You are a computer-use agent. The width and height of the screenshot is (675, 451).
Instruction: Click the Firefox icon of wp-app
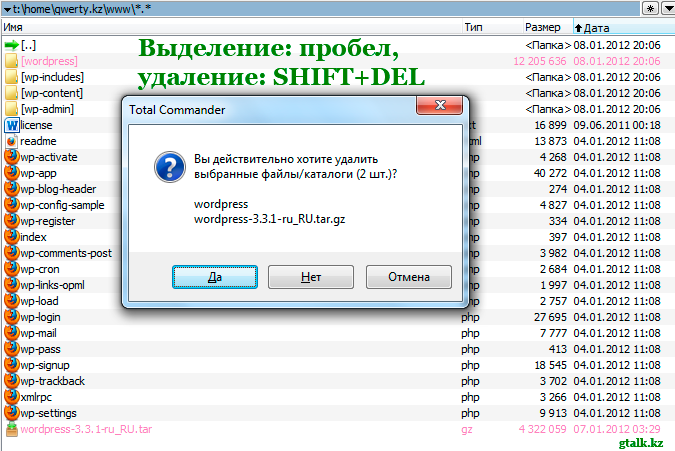click(12, 173)
